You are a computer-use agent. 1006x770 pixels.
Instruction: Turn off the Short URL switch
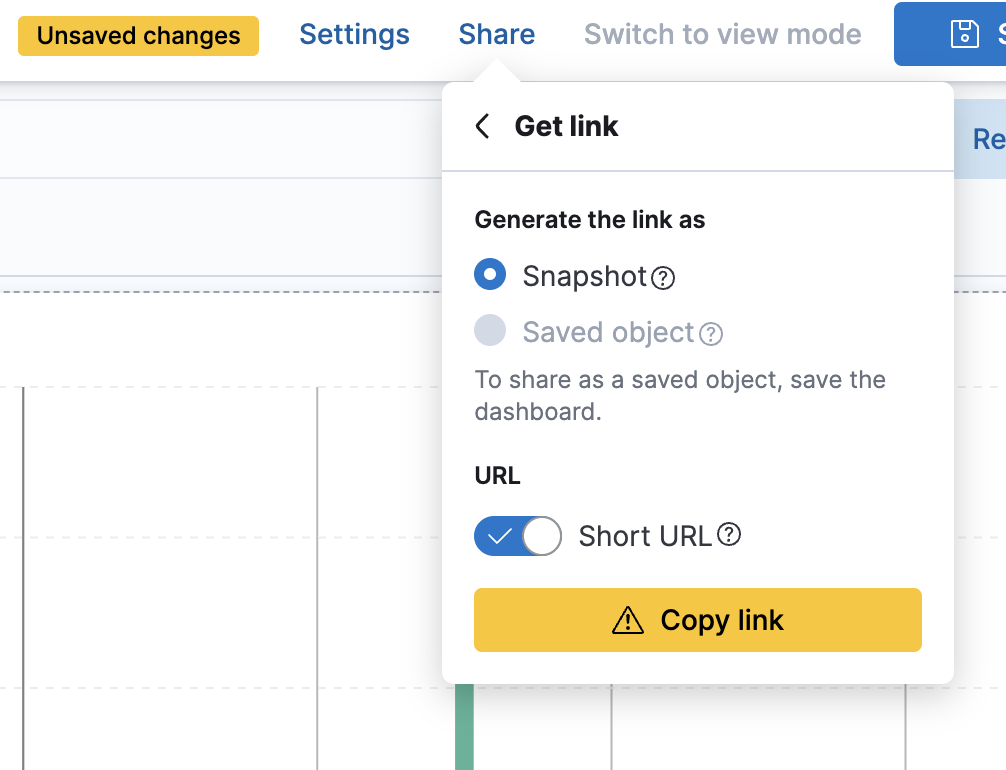coord(517,536)
